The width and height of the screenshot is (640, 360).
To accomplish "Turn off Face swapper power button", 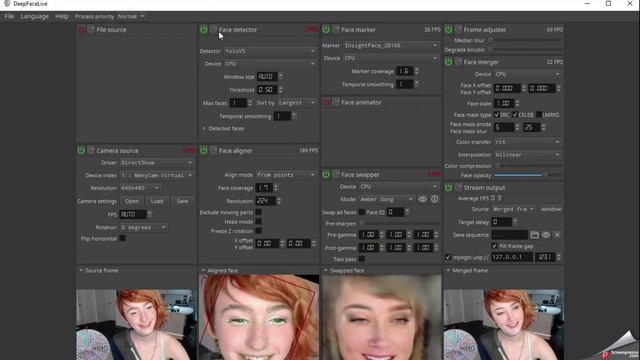I will (x=326, y=175).
